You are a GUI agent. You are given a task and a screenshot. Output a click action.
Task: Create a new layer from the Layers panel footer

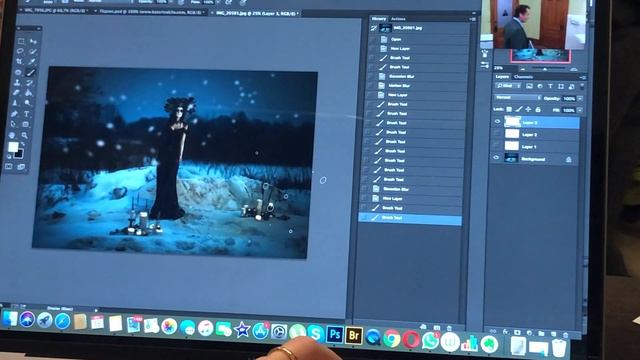click(x=553, y=334)
